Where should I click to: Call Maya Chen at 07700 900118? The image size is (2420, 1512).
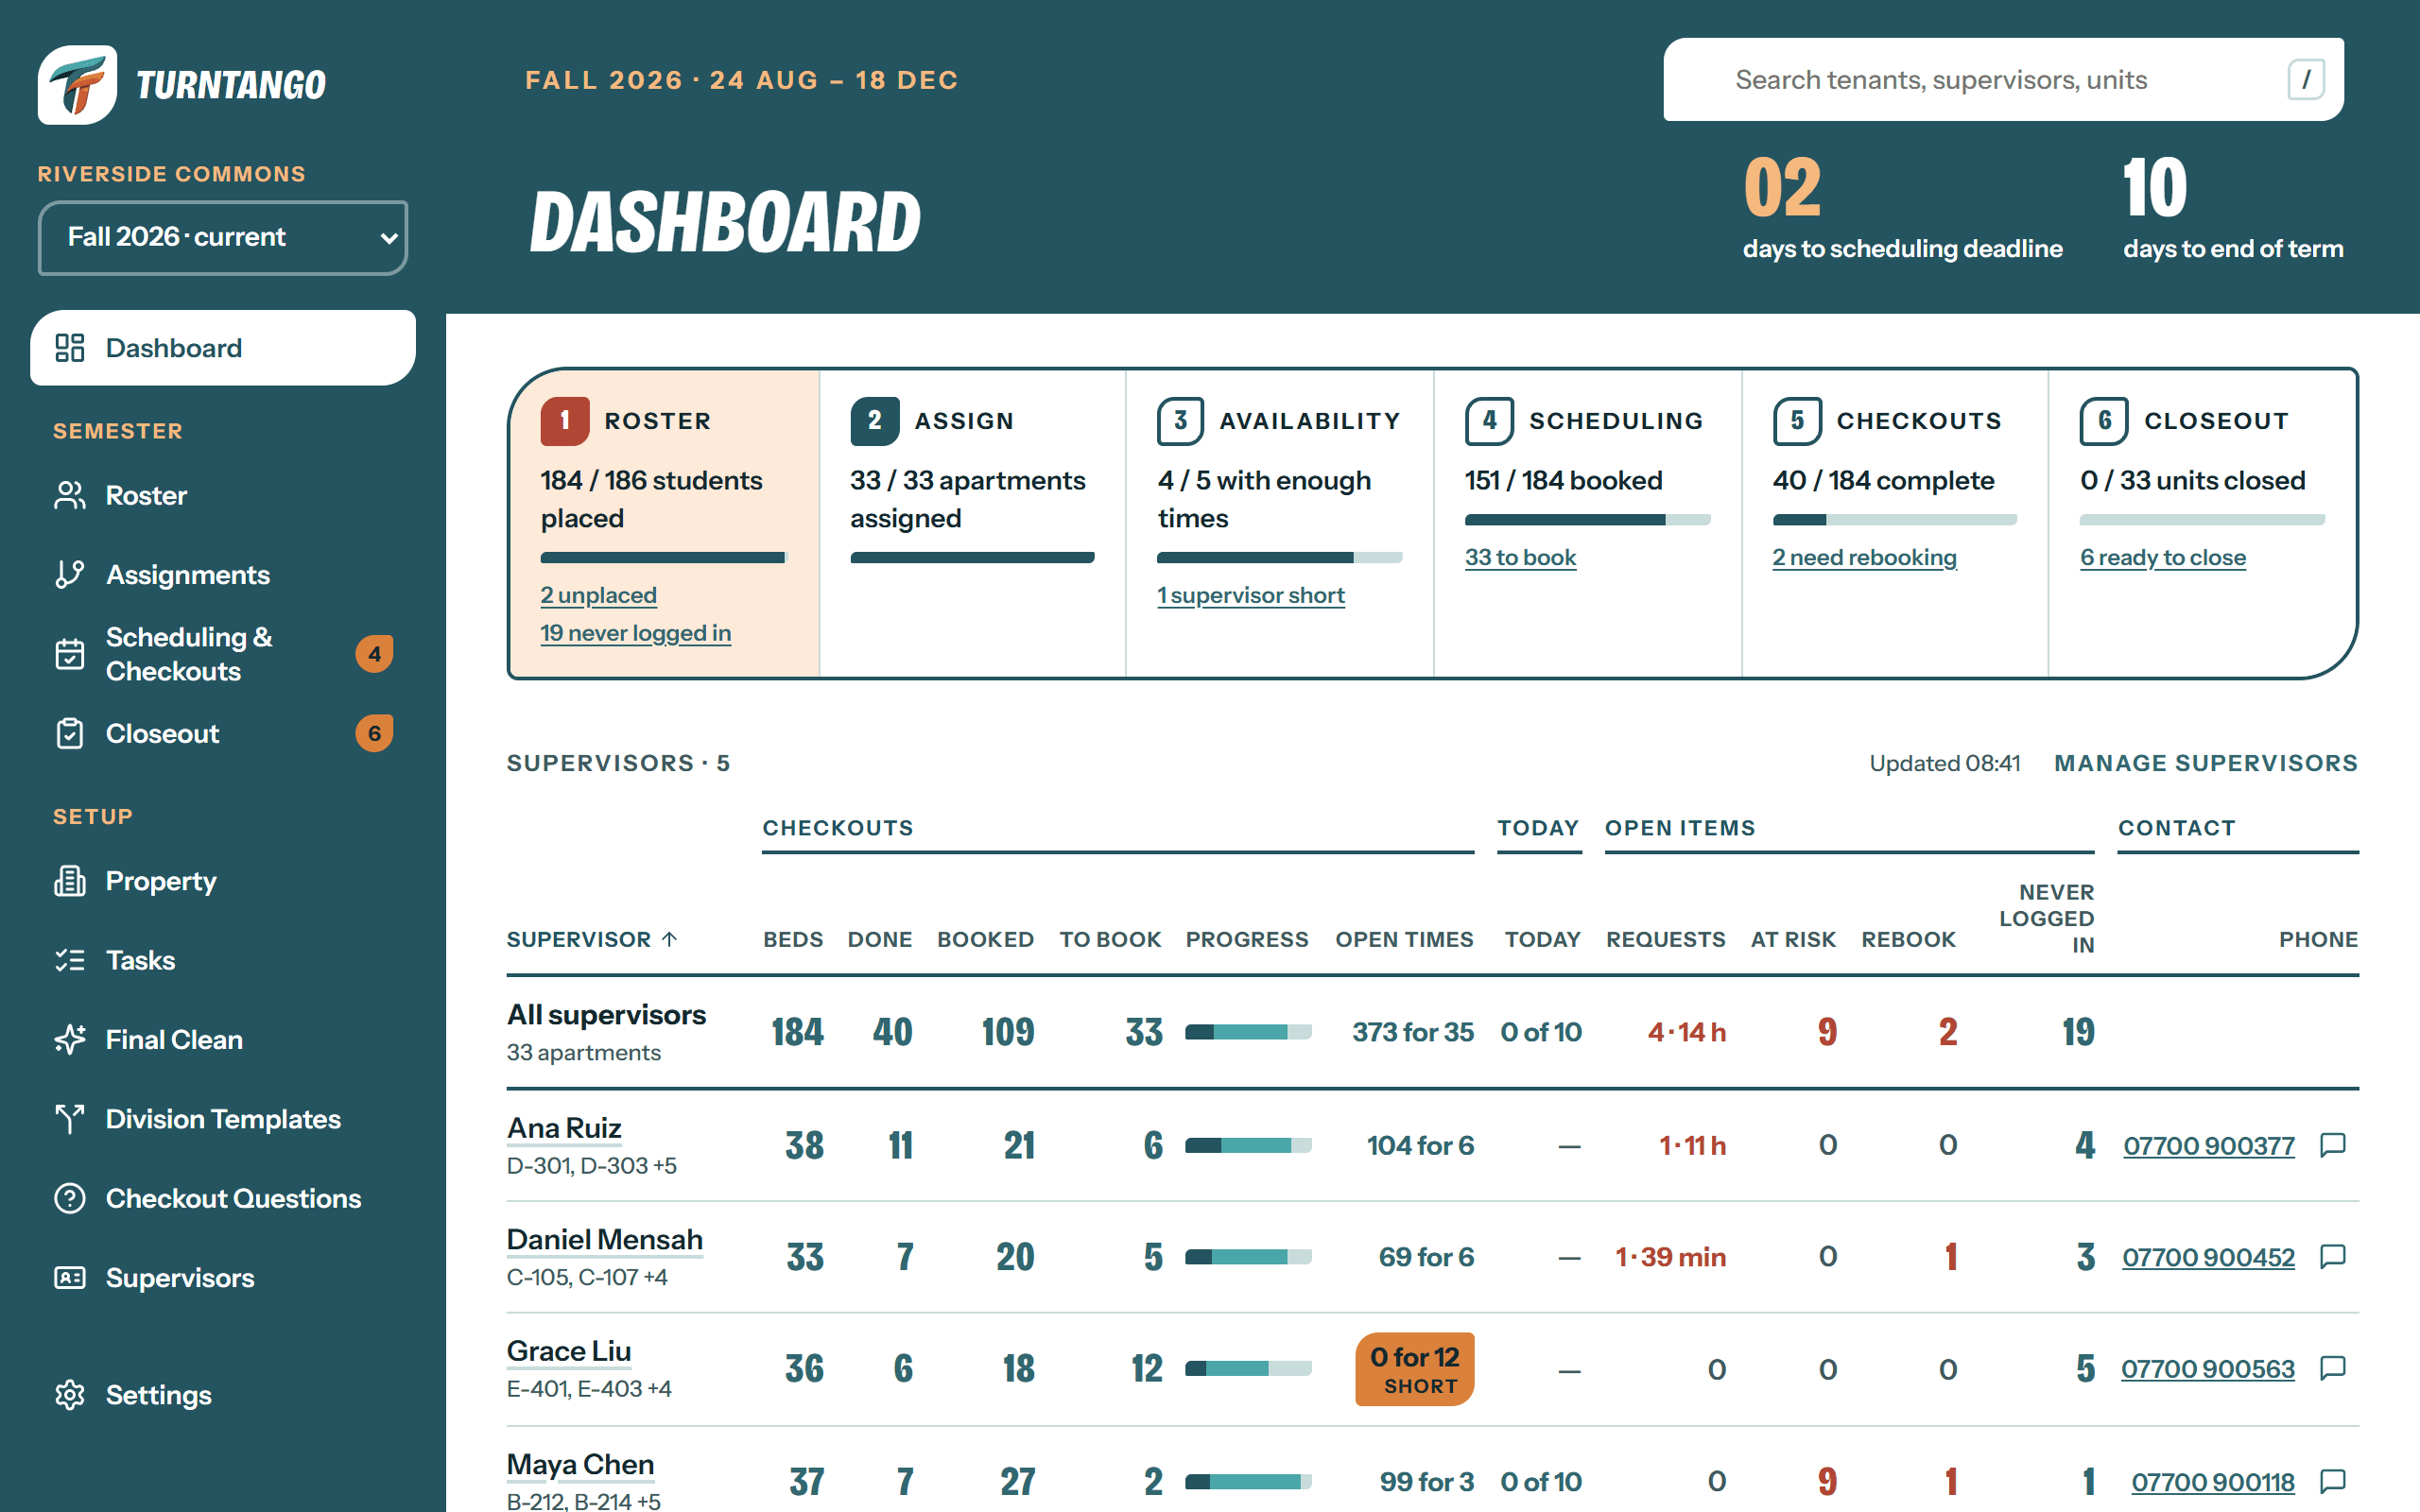pyautogui.click(x=2212, y=1482)
